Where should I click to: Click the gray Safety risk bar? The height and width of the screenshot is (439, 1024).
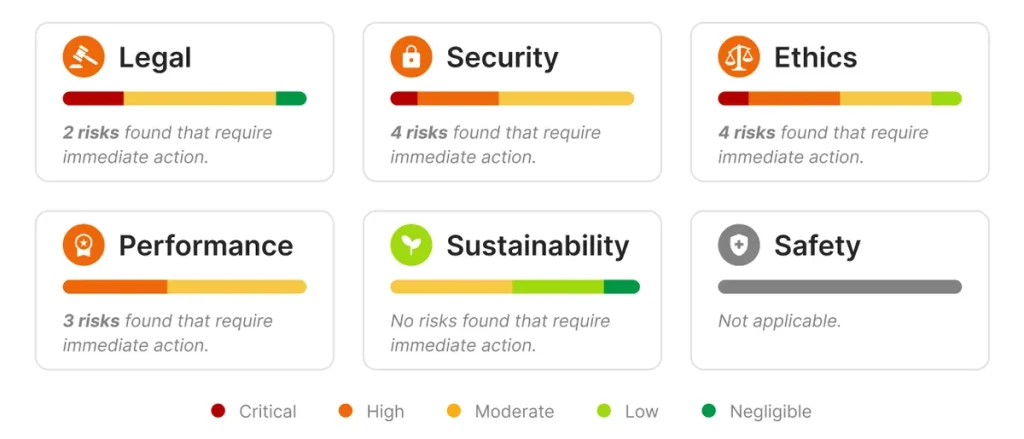pyautogui.click(x=840, y=287)
